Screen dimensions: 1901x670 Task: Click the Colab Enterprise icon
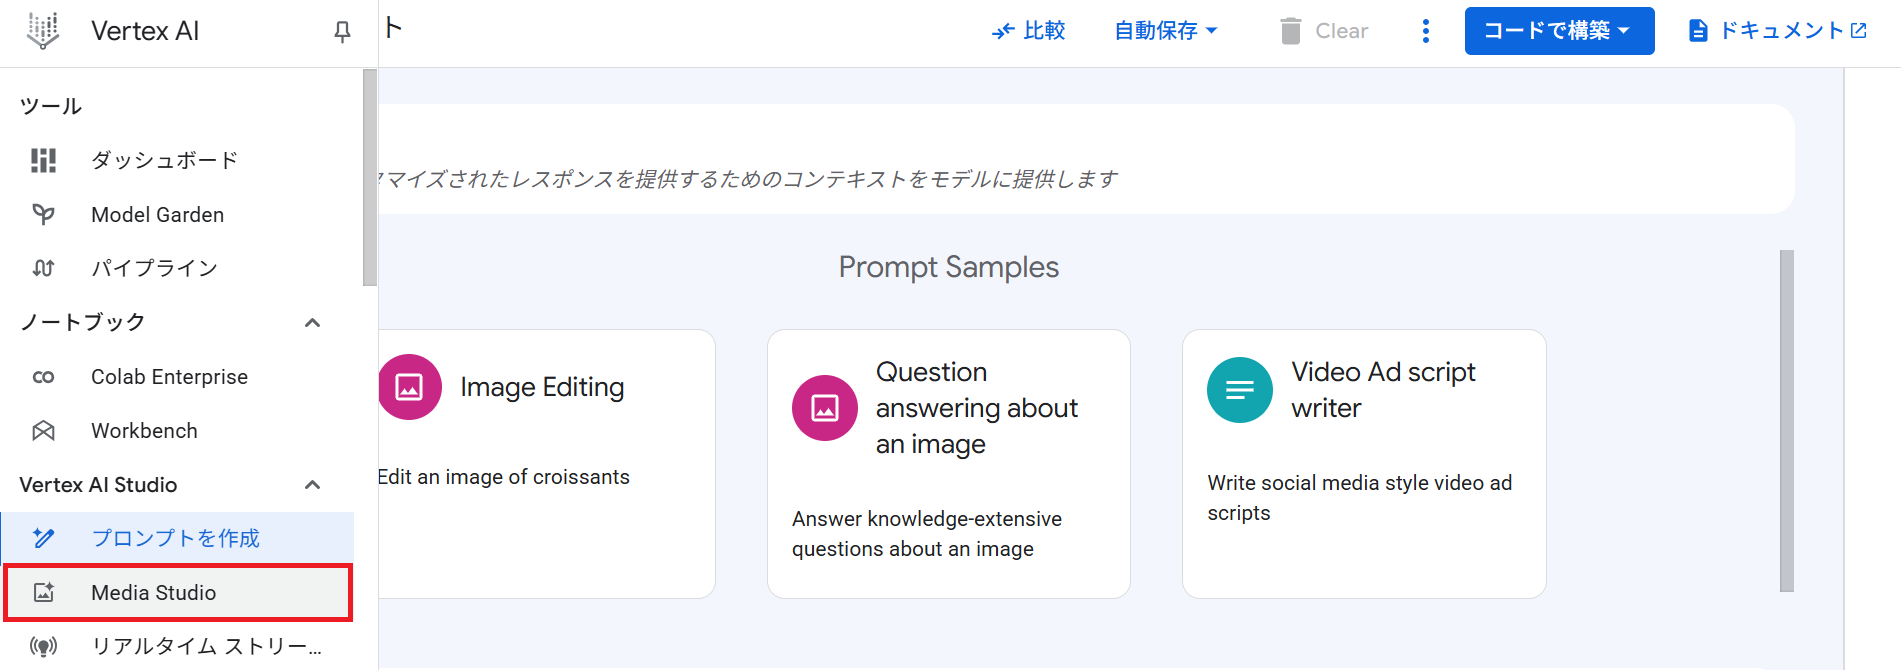coord(43,377)
